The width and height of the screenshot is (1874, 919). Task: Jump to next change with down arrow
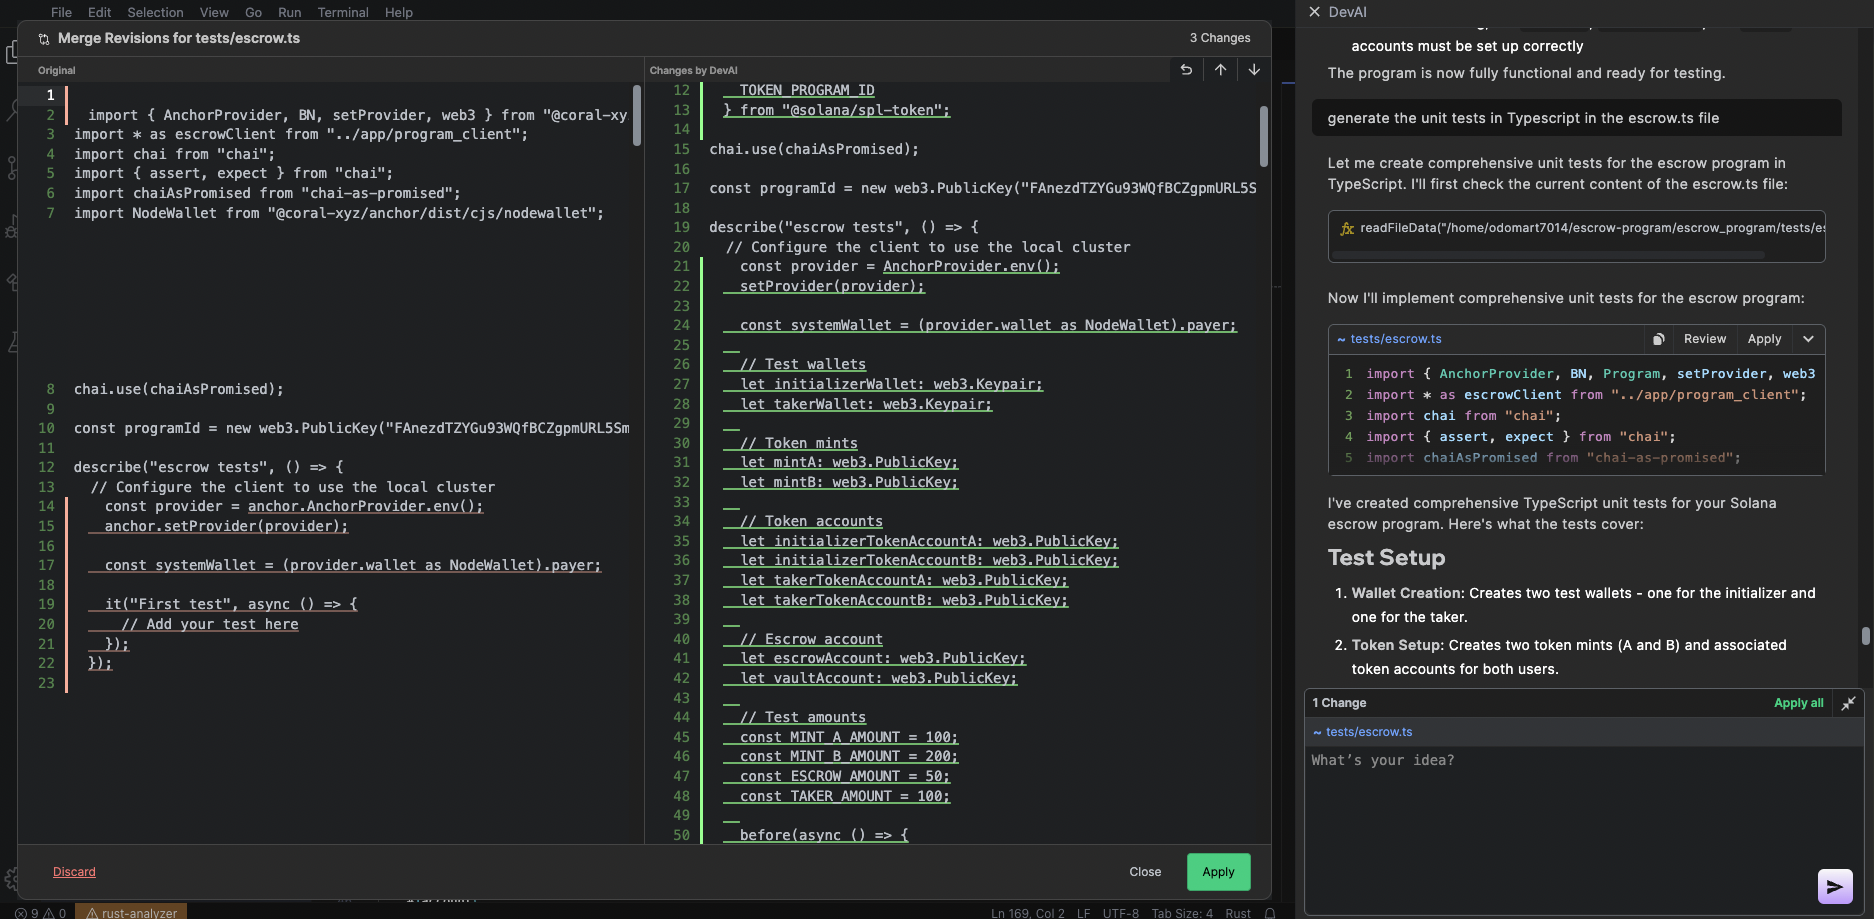click(1254, 69)
